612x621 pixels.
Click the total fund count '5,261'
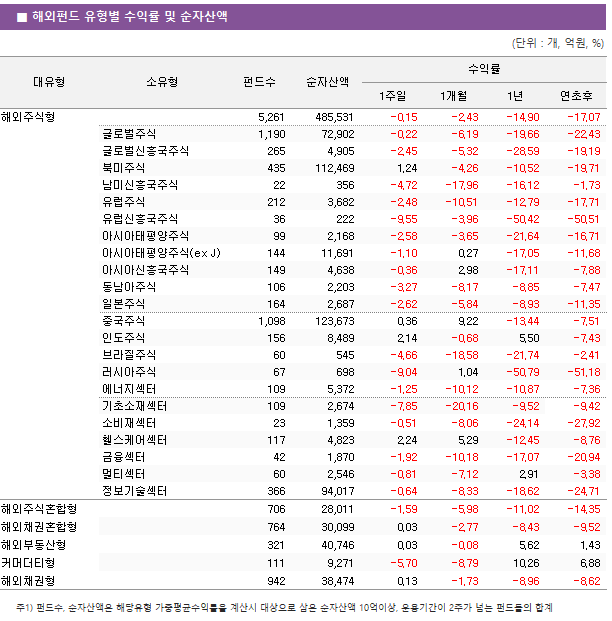(271, 117)
